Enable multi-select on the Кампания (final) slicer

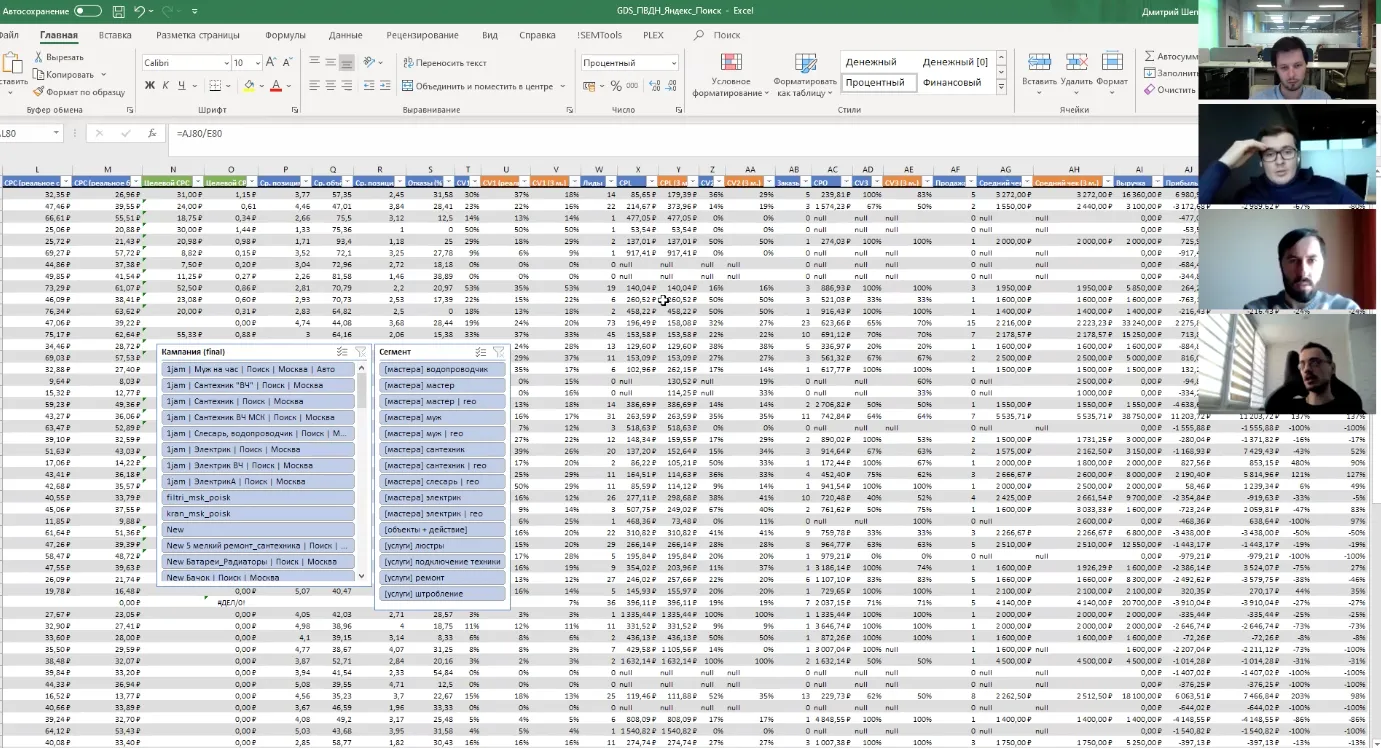point(343,352)
